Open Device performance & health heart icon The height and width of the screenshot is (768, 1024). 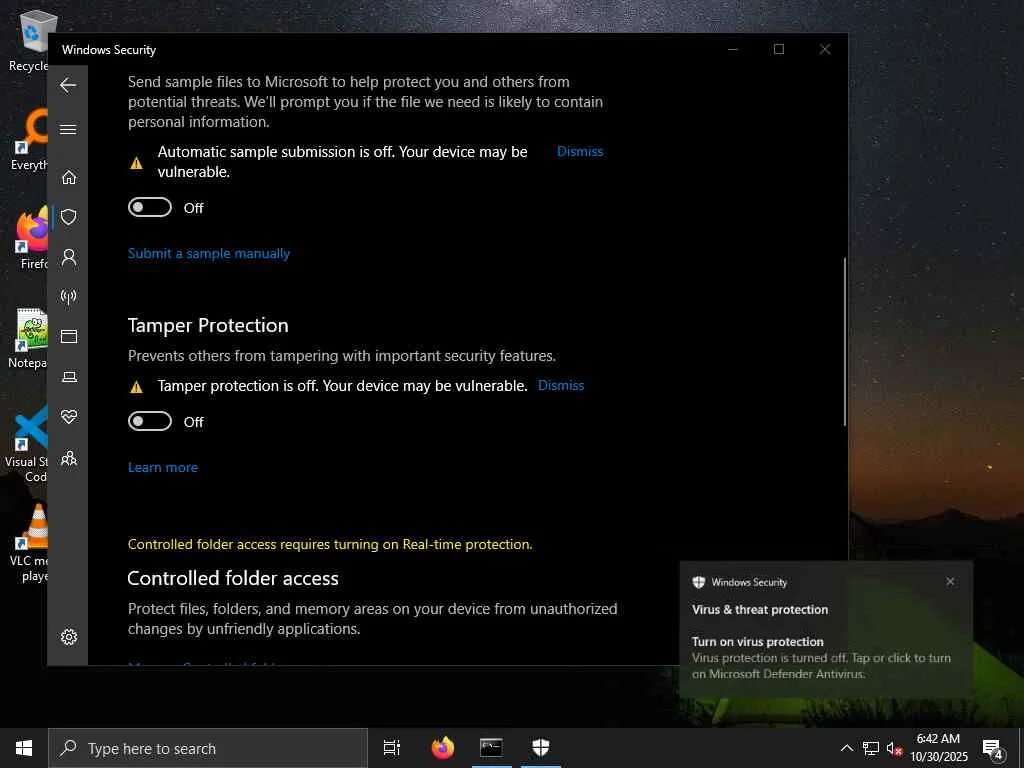(69, 416)
